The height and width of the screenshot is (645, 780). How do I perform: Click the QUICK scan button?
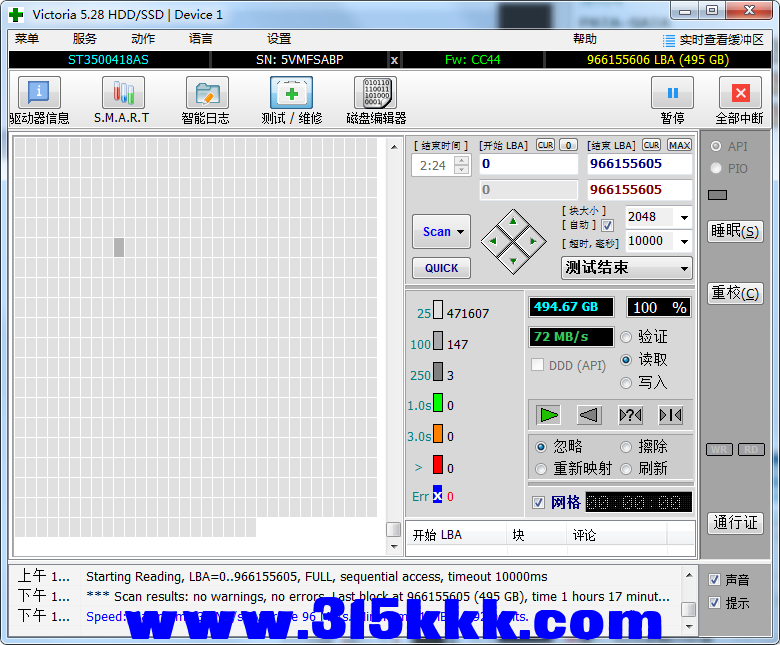click(x=441, y=268)
